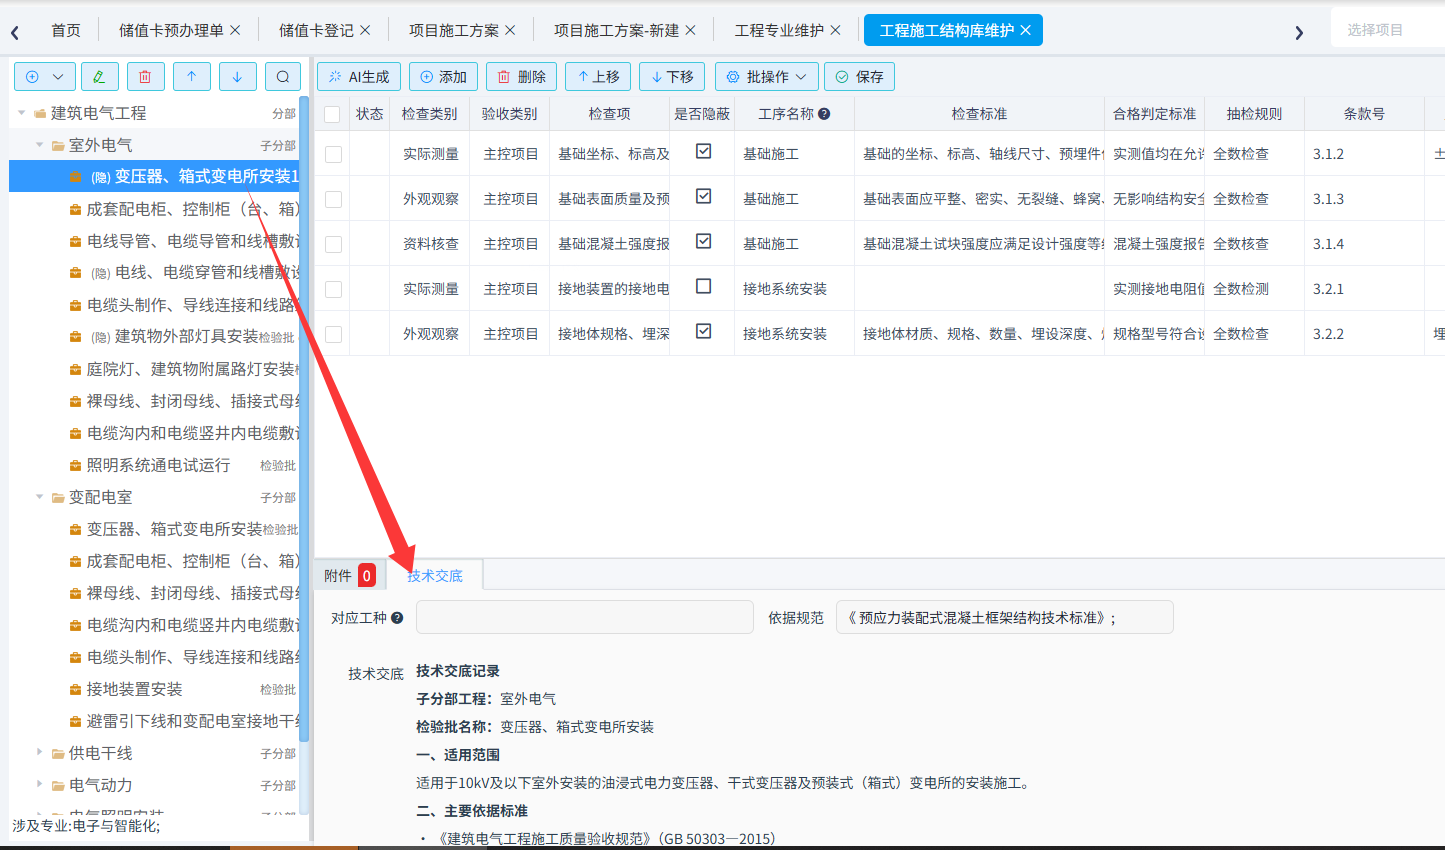1445x850 pixels.
Task: Collapse the 变配电室 tree node
Action: [x=40, y=497]
